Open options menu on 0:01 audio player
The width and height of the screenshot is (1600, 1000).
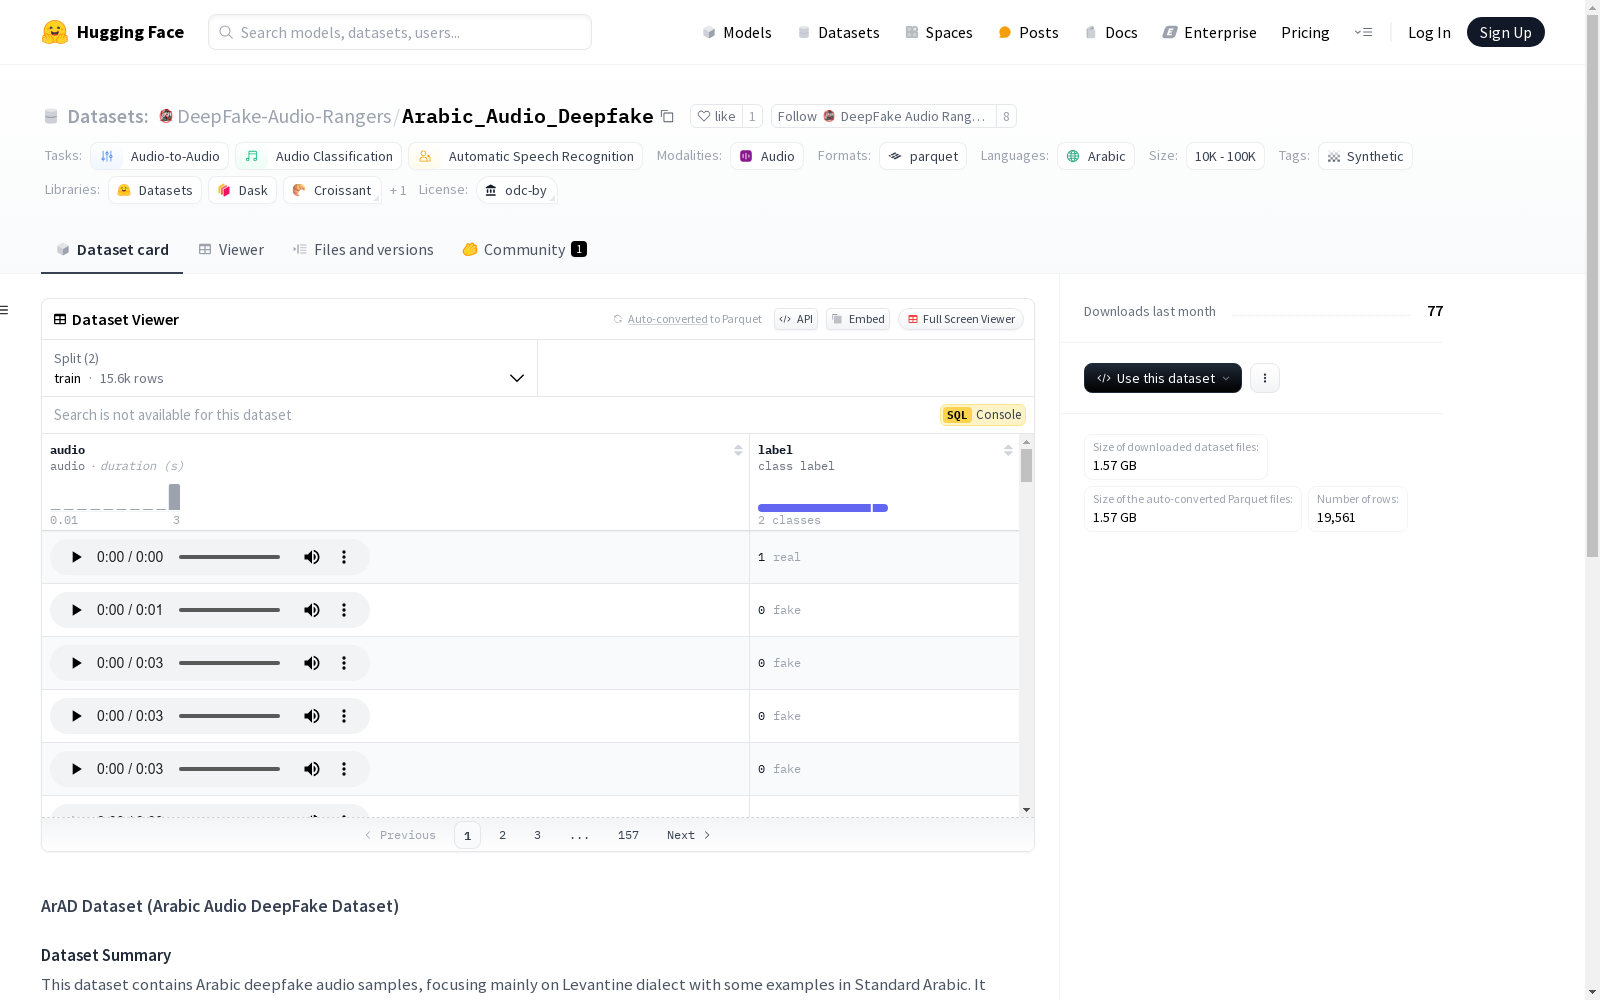[344, 610]
